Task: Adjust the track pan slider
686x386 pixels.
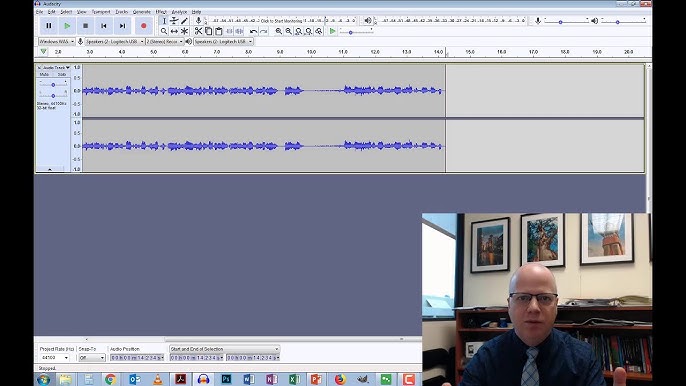Action: [53, 95]
